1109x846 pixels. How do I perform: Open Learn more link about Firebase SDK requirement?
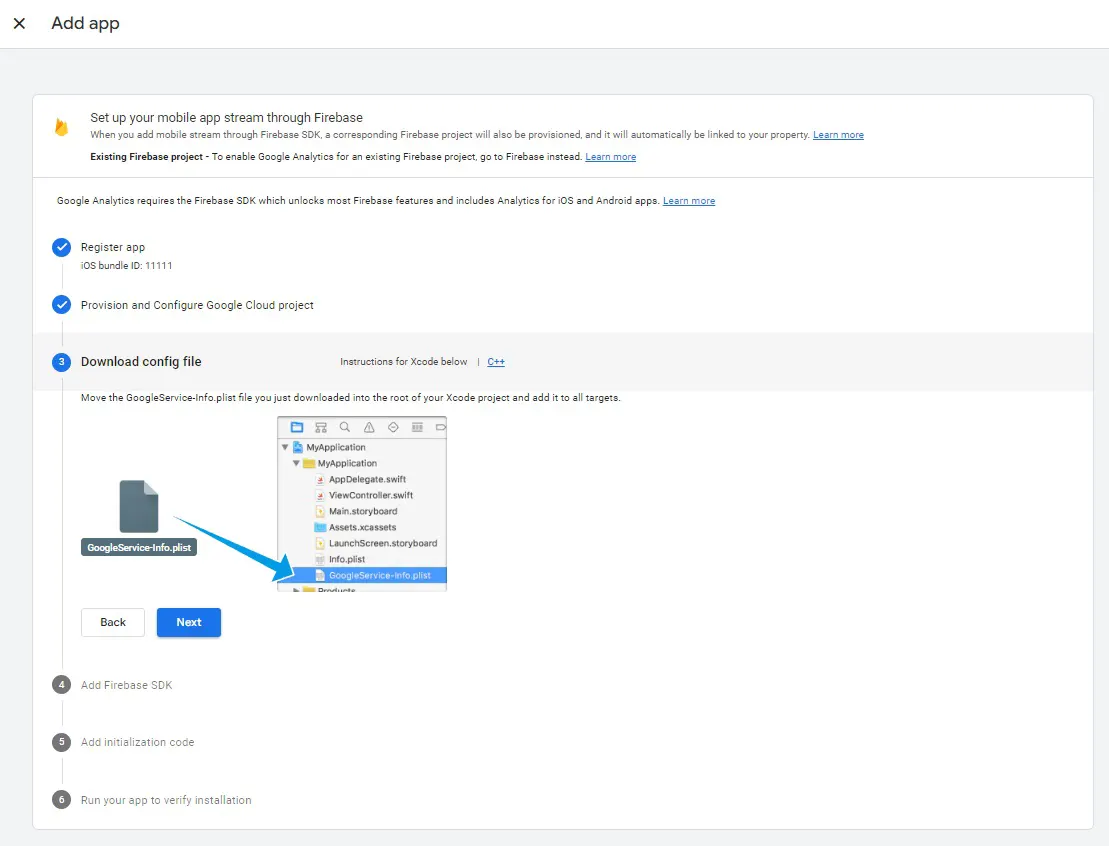689,201
